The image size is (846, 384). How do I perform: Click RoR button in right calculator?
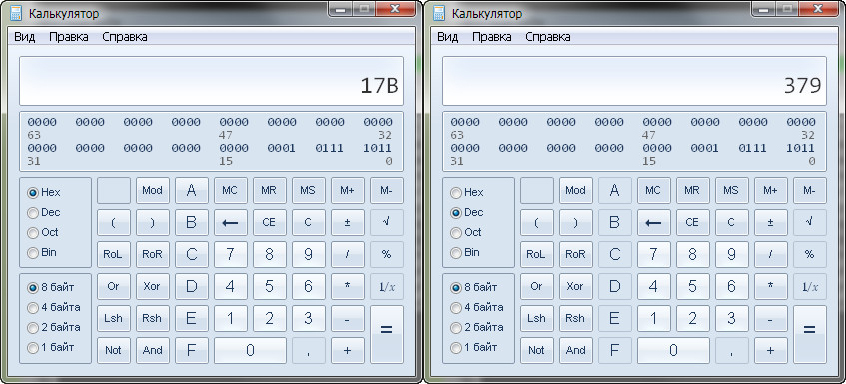pos(575,255)
